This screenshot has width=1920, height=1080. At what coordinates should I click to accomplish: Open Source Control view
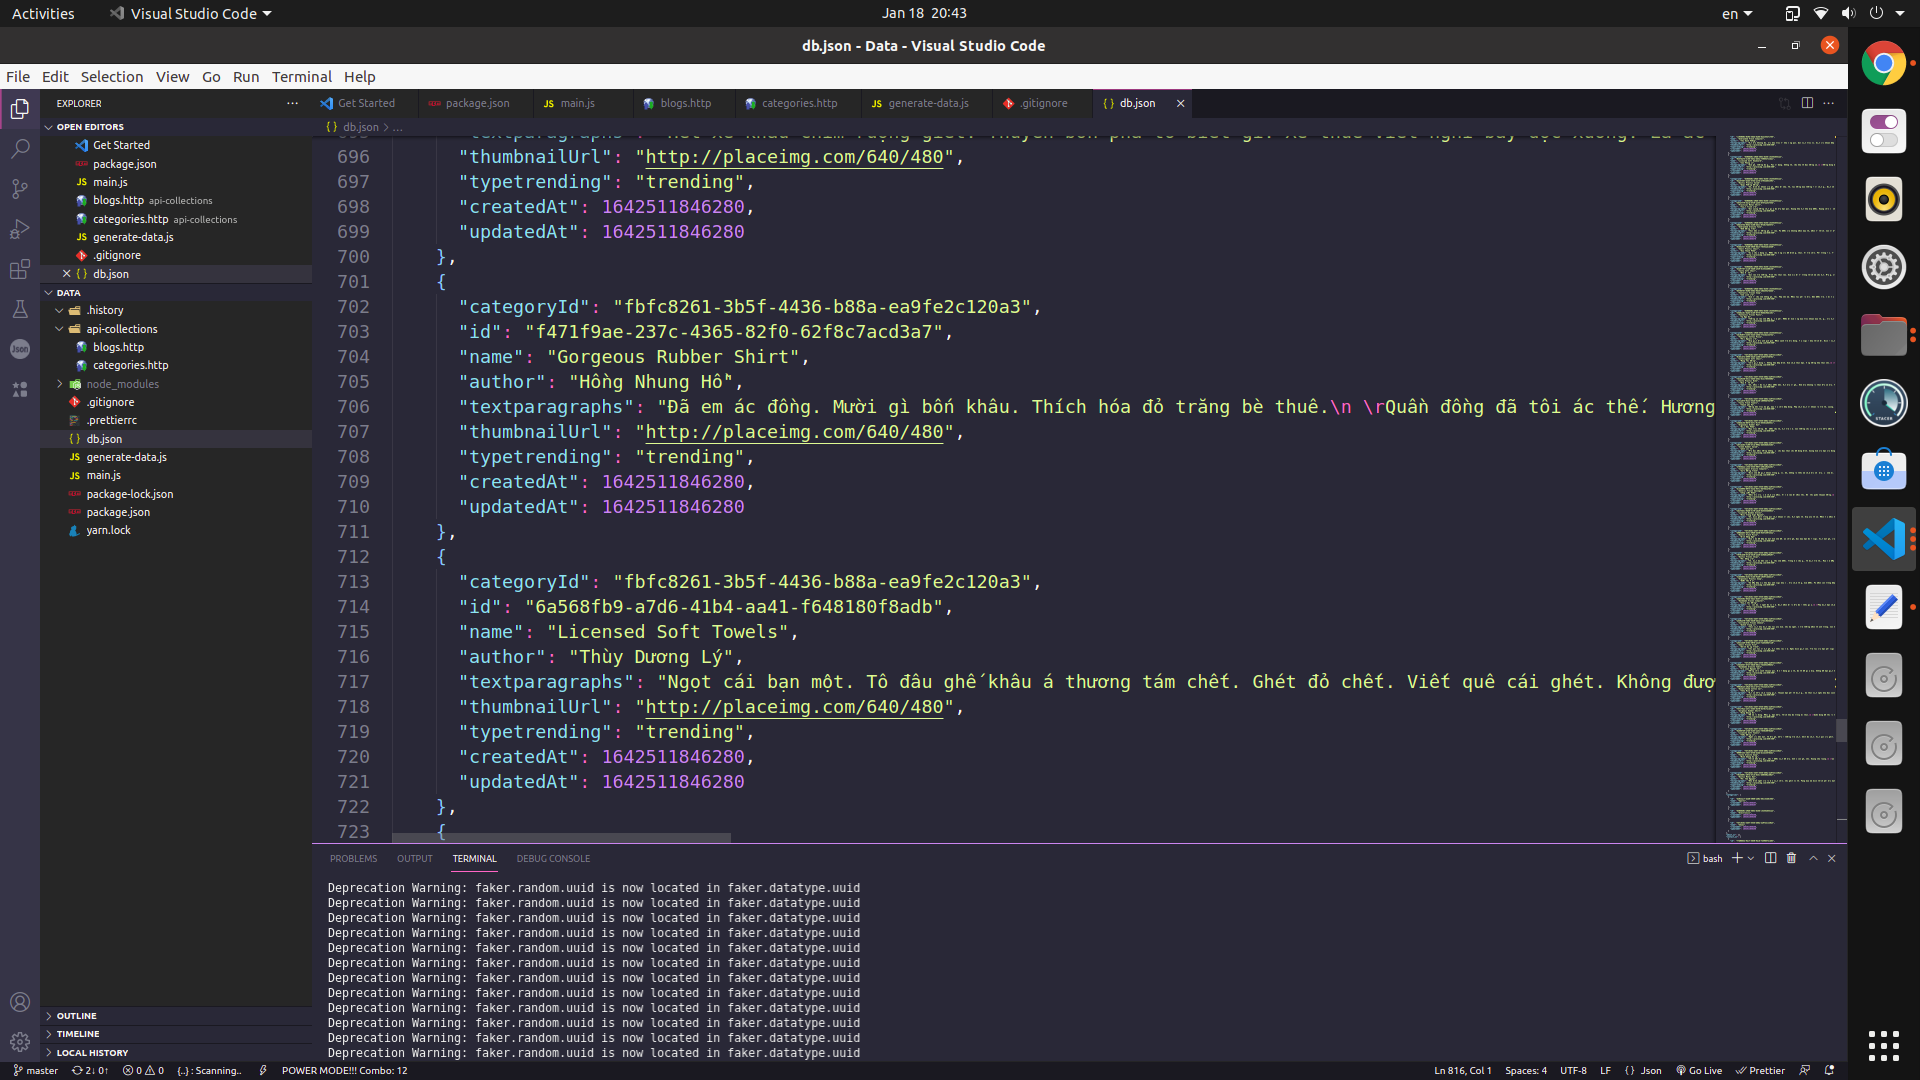20,188
